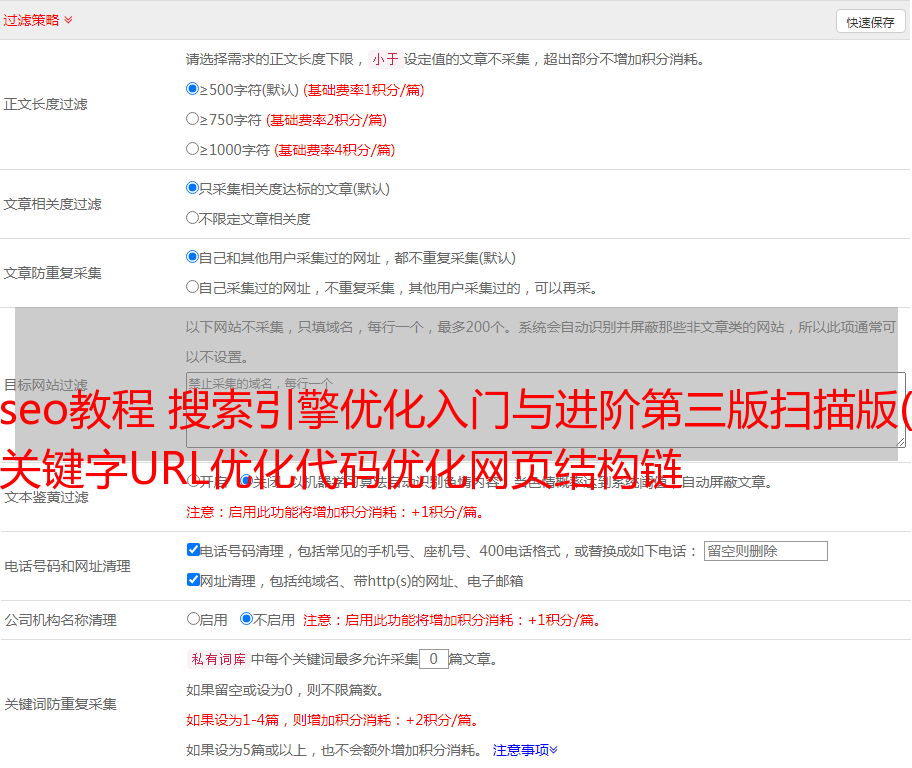
Task: Click the keyword article count input box
Action: tap(433, 659)
